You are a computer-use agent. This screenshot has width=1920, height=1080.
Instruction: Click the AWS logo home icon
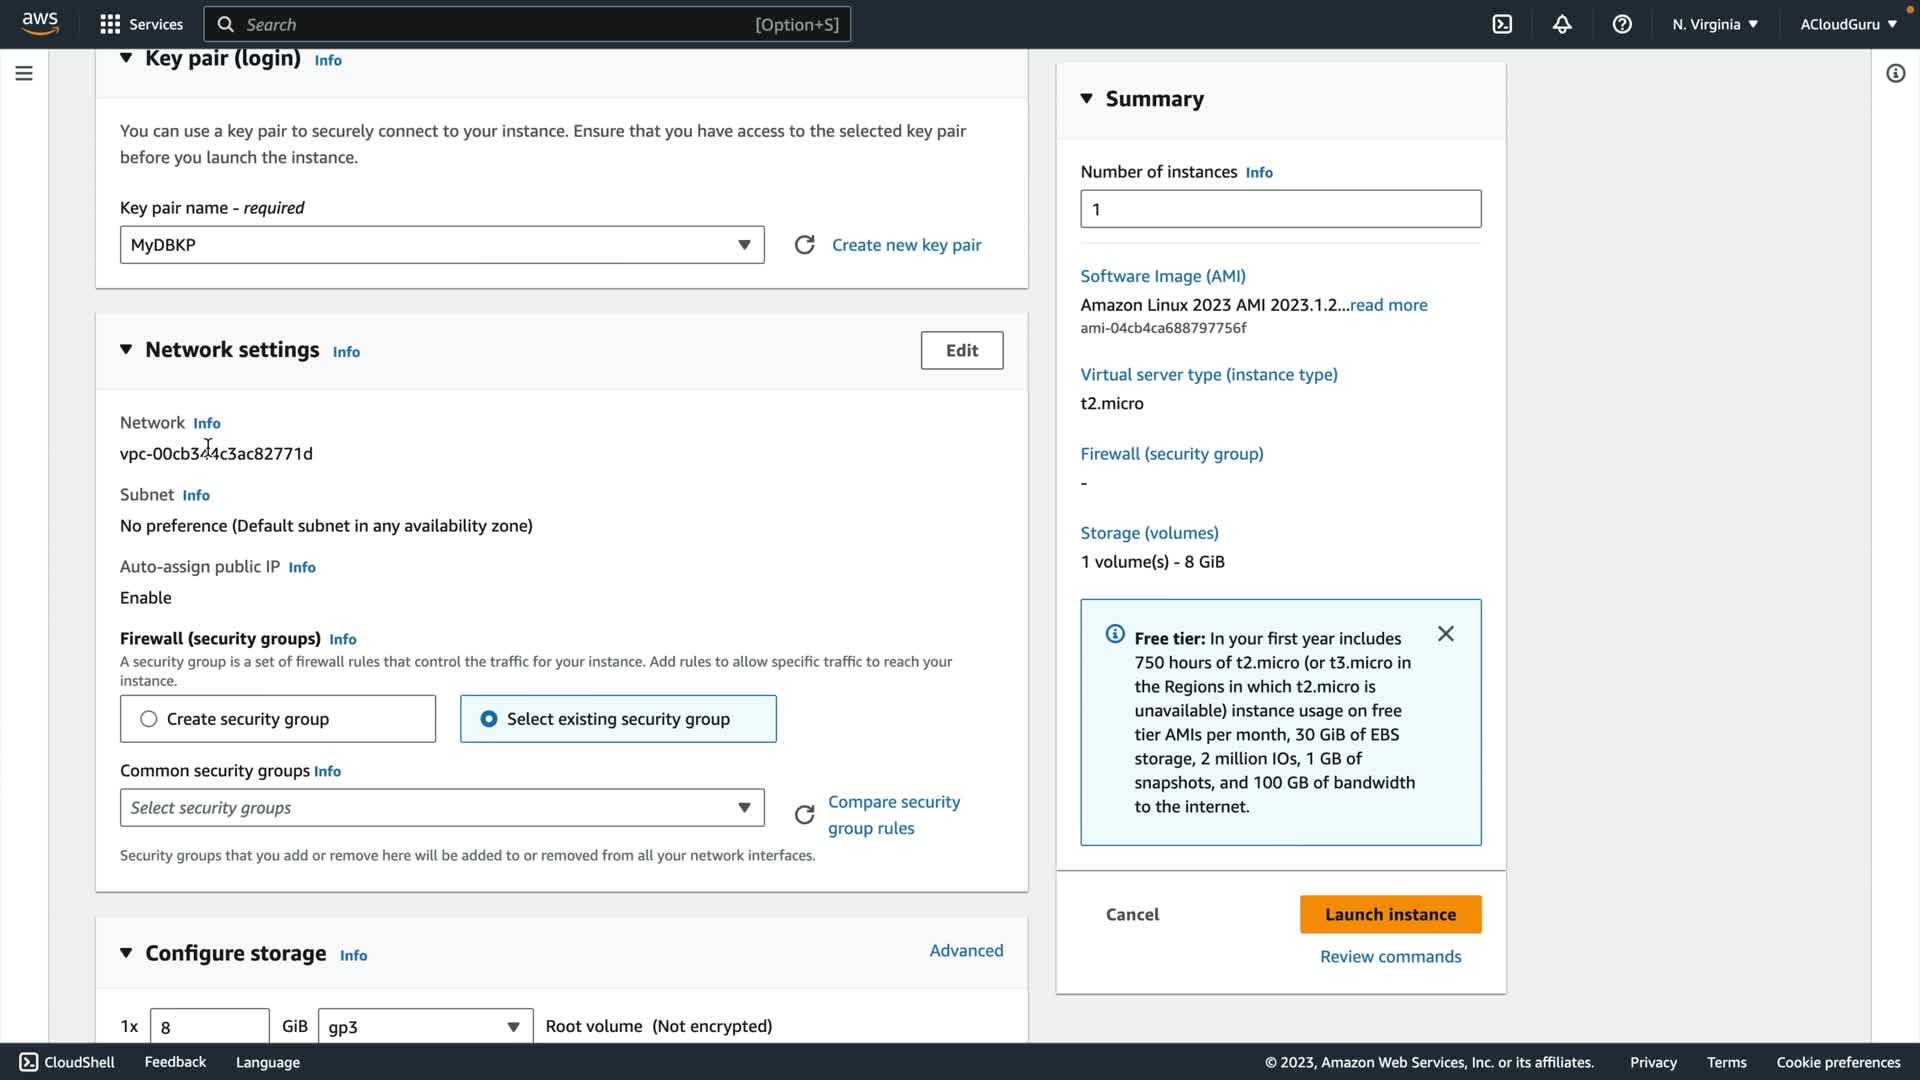[40, 23]
